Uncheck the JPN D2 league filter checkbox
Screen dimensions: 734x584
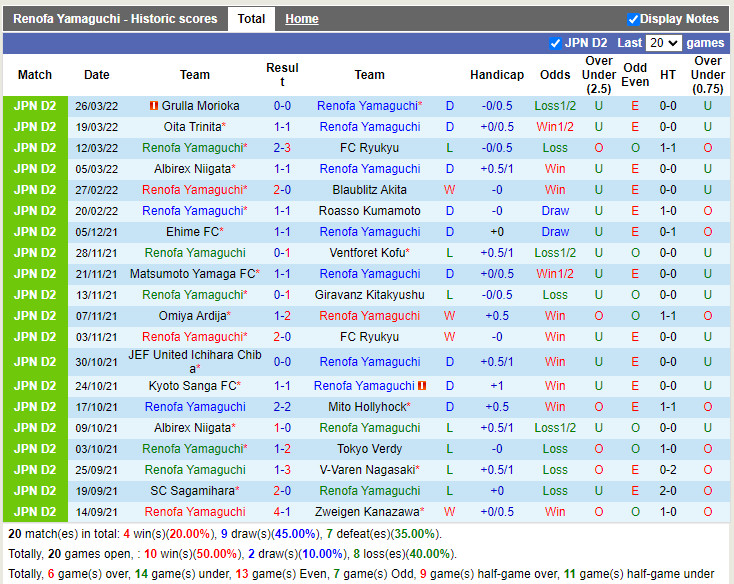(555, 43)
